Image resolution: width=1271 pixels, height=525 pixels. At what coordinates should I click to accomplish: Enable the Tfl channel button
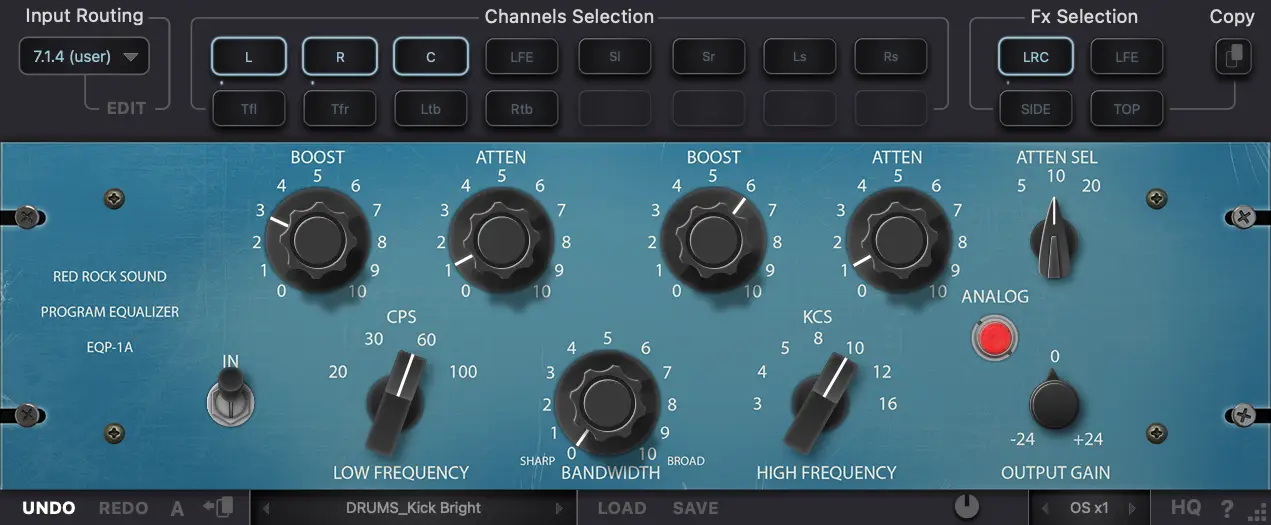point(249,109)
